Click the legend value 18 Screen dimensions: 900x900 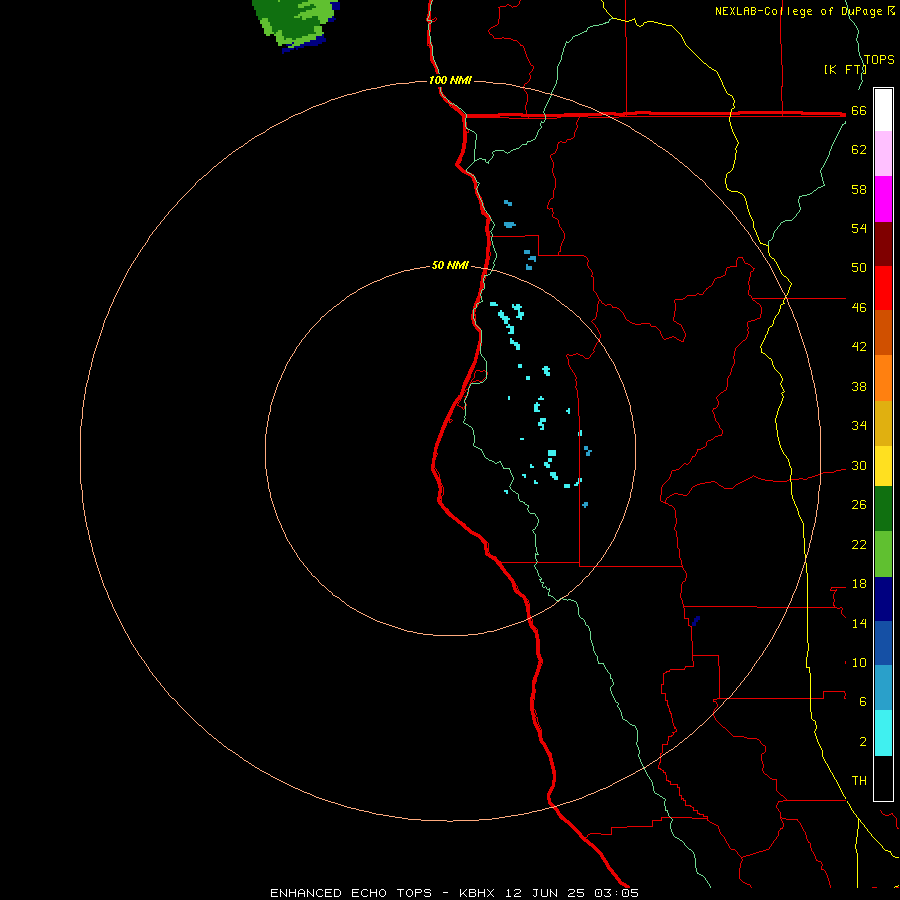coord(859,584)
